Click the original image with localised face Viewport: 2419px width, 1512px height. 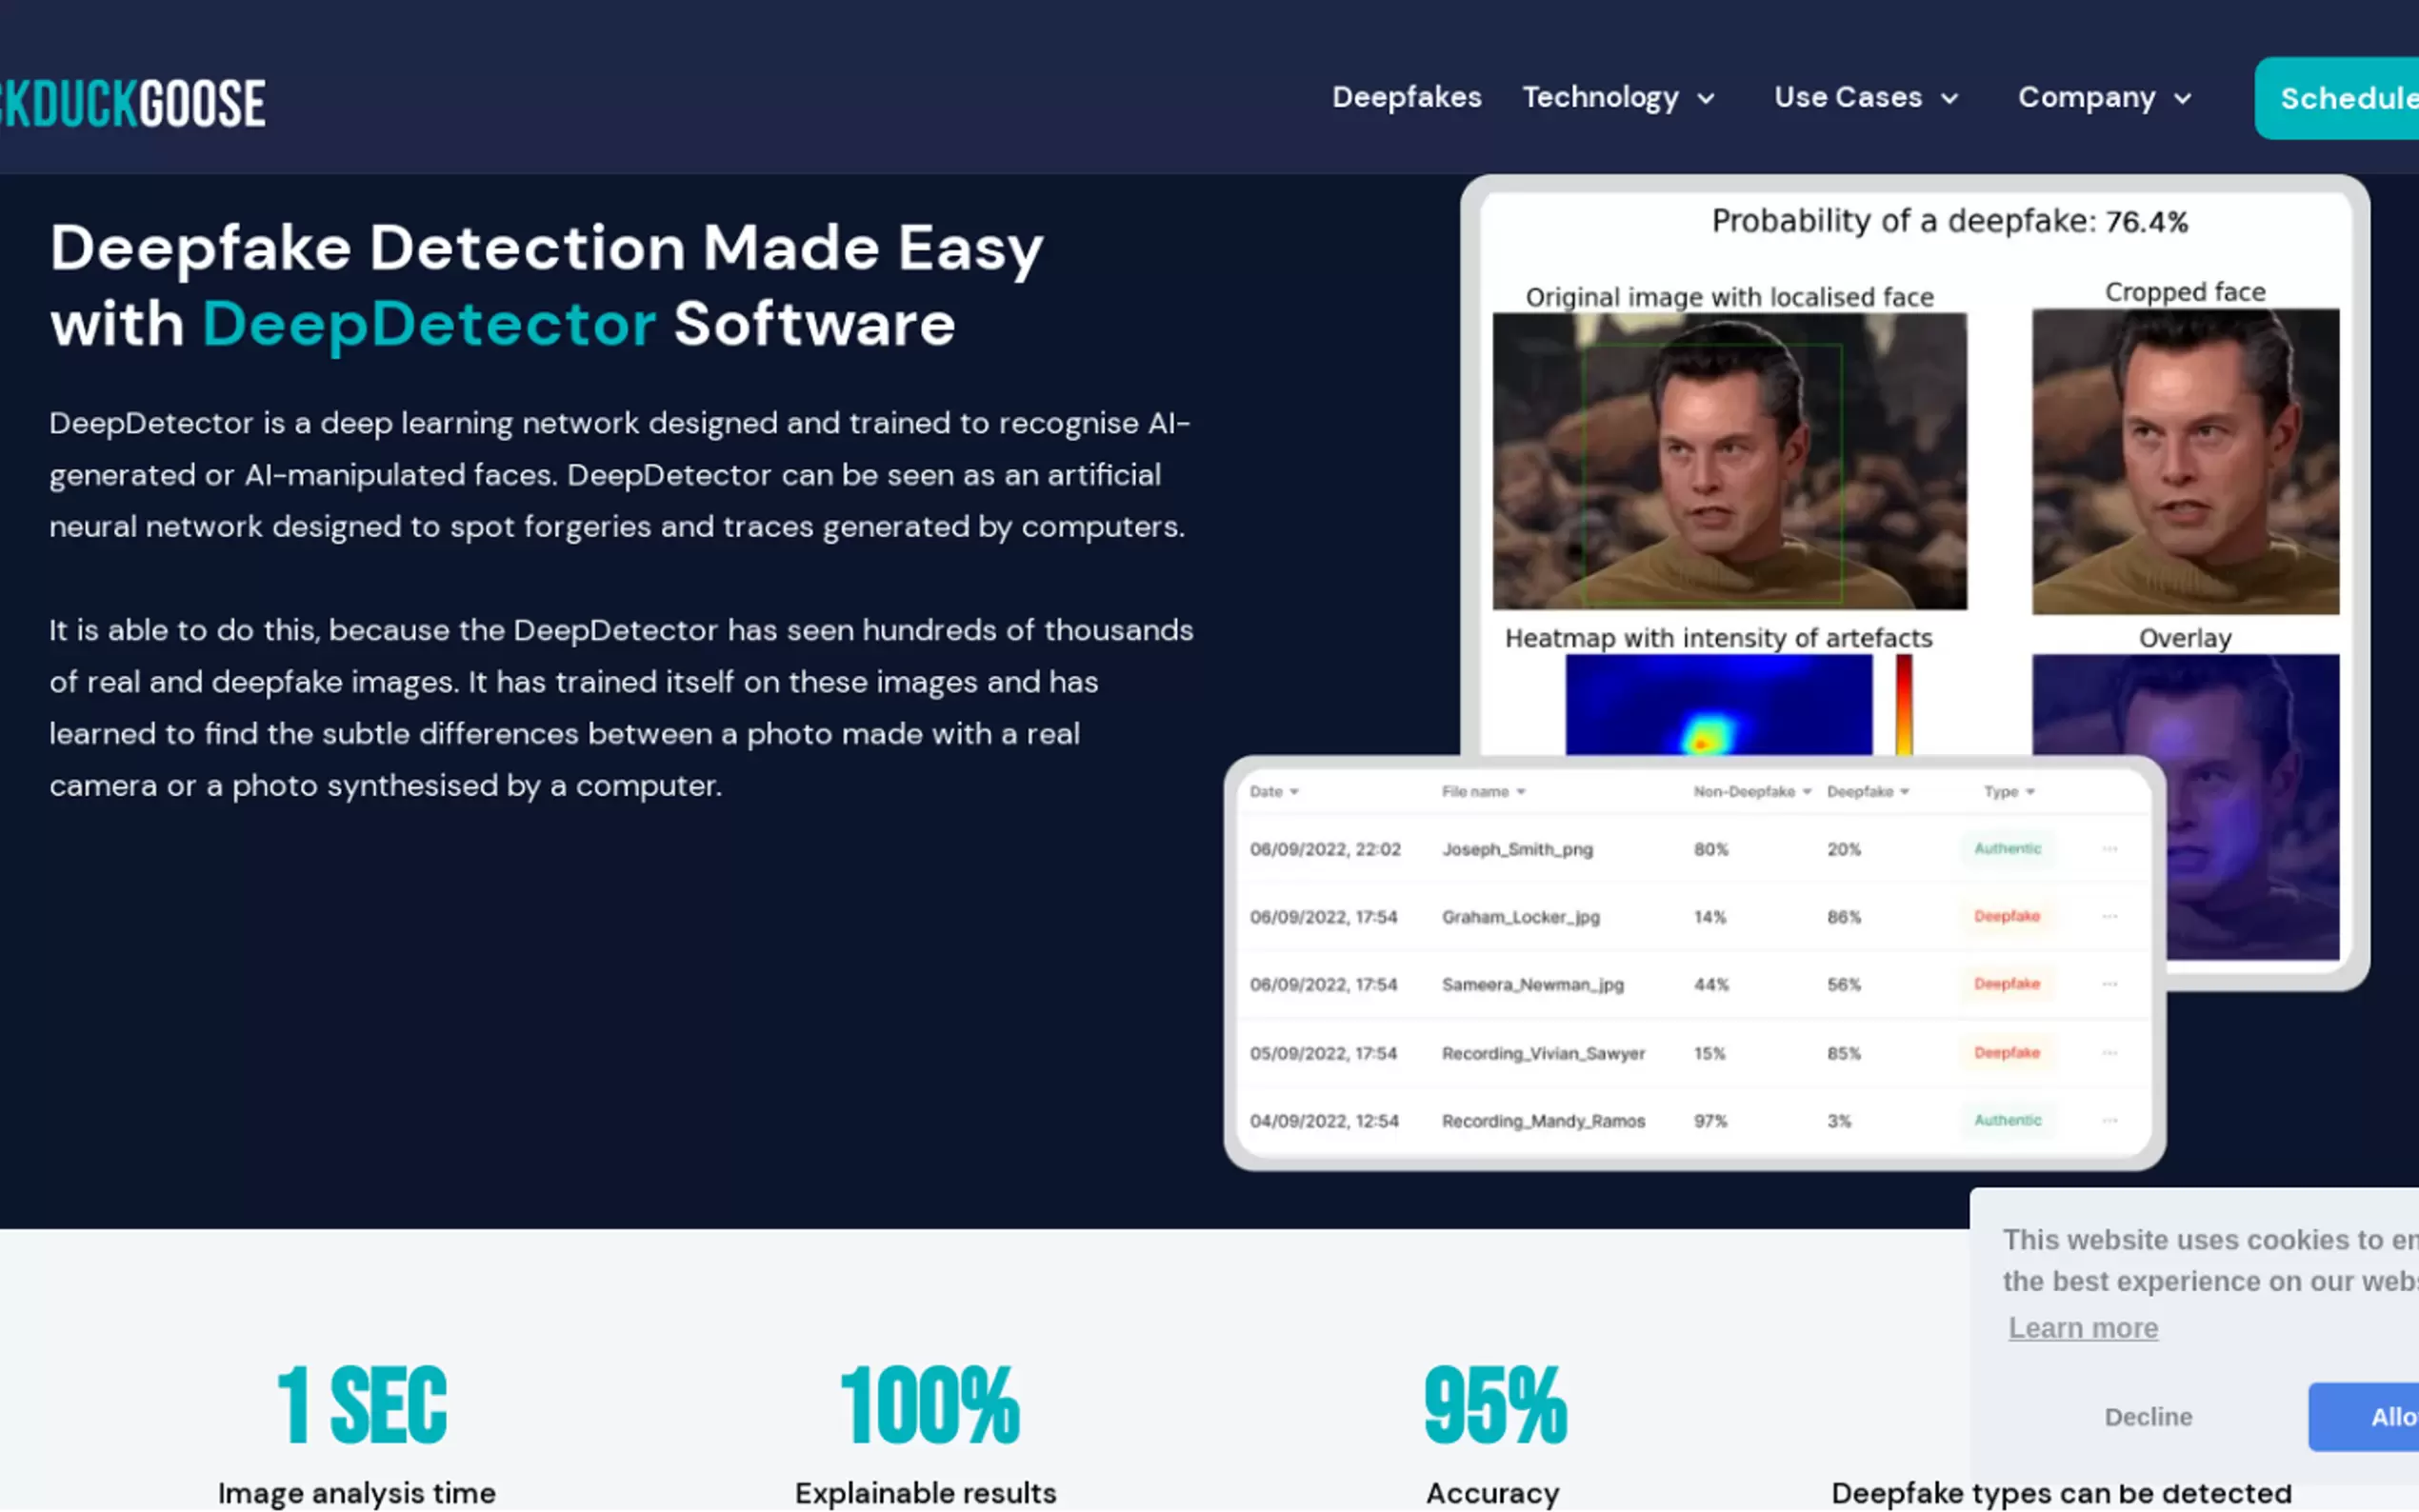coord(1728,461)
